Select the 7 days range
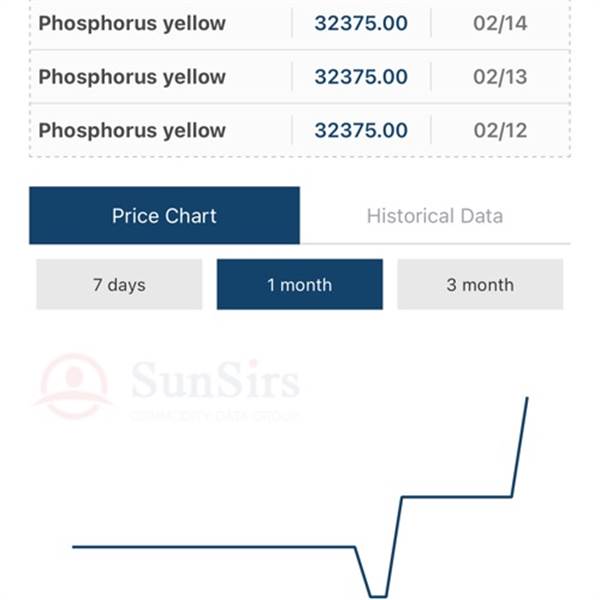 (x=119, y=284)
